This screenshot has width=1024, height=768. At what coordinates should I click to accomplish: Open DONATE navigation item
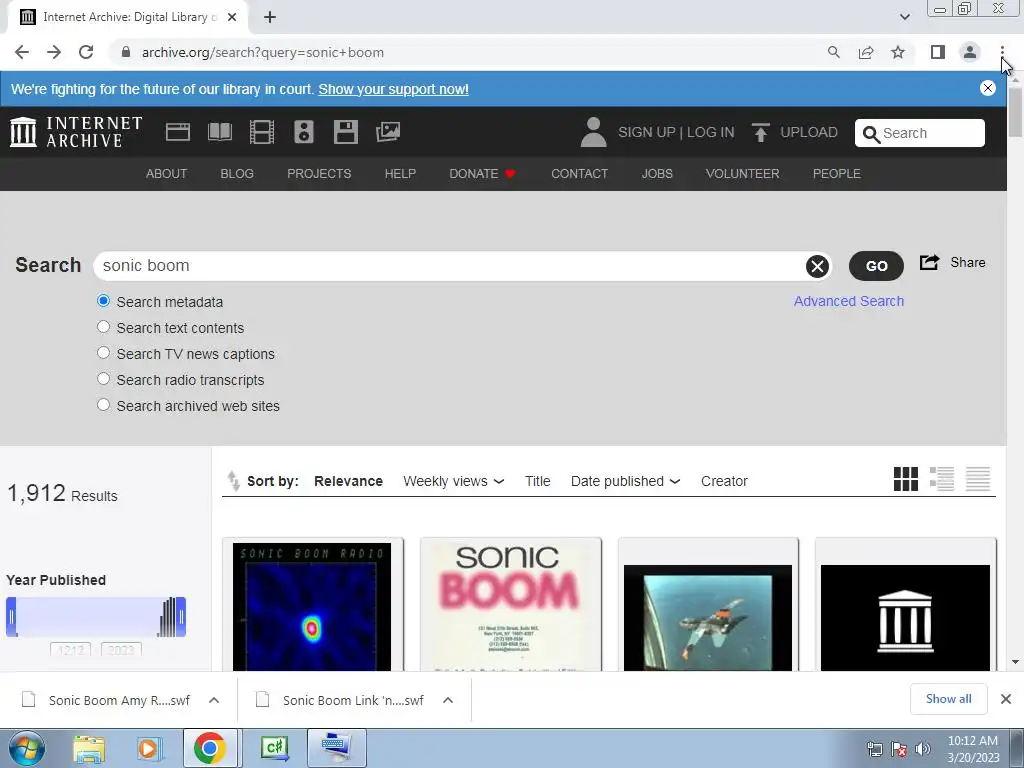483,174
